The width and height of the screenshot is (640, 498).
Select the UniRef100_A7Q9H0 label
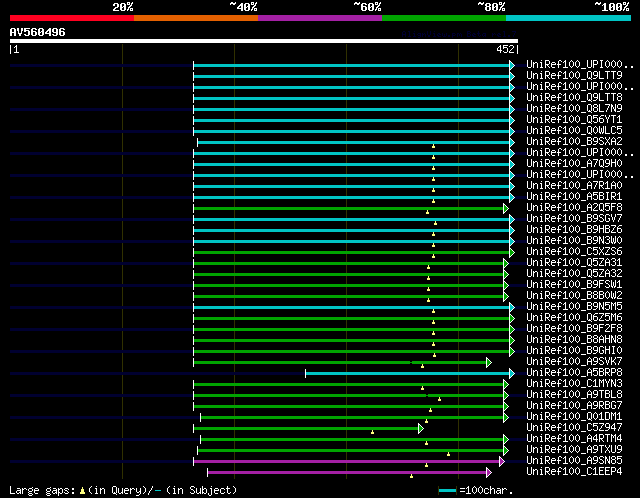pyautogui.click(x=574, y=164)
